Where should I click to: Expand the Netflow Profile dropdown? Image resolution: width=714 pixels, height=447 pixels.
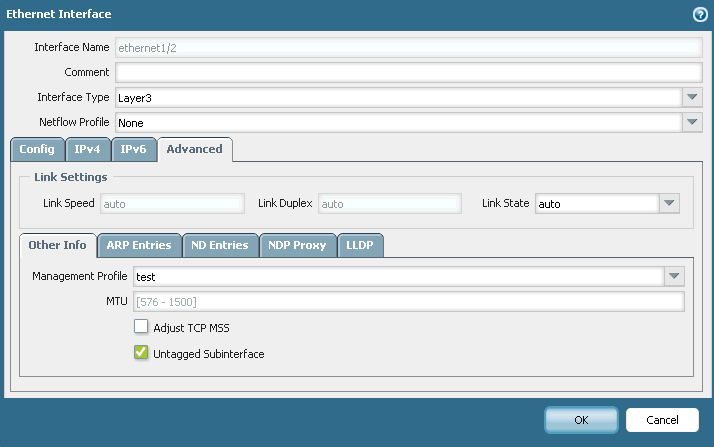point(692,122)
